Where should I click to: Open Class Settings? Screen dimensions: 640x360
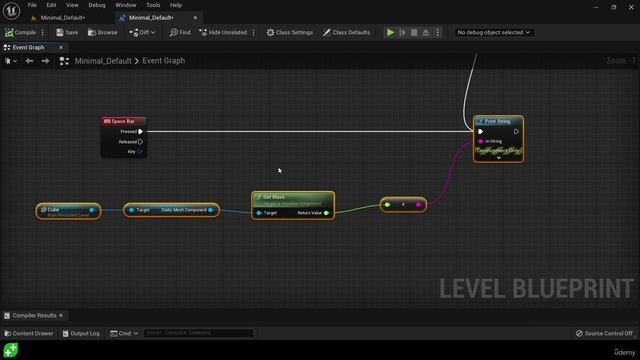click(290, 32)
